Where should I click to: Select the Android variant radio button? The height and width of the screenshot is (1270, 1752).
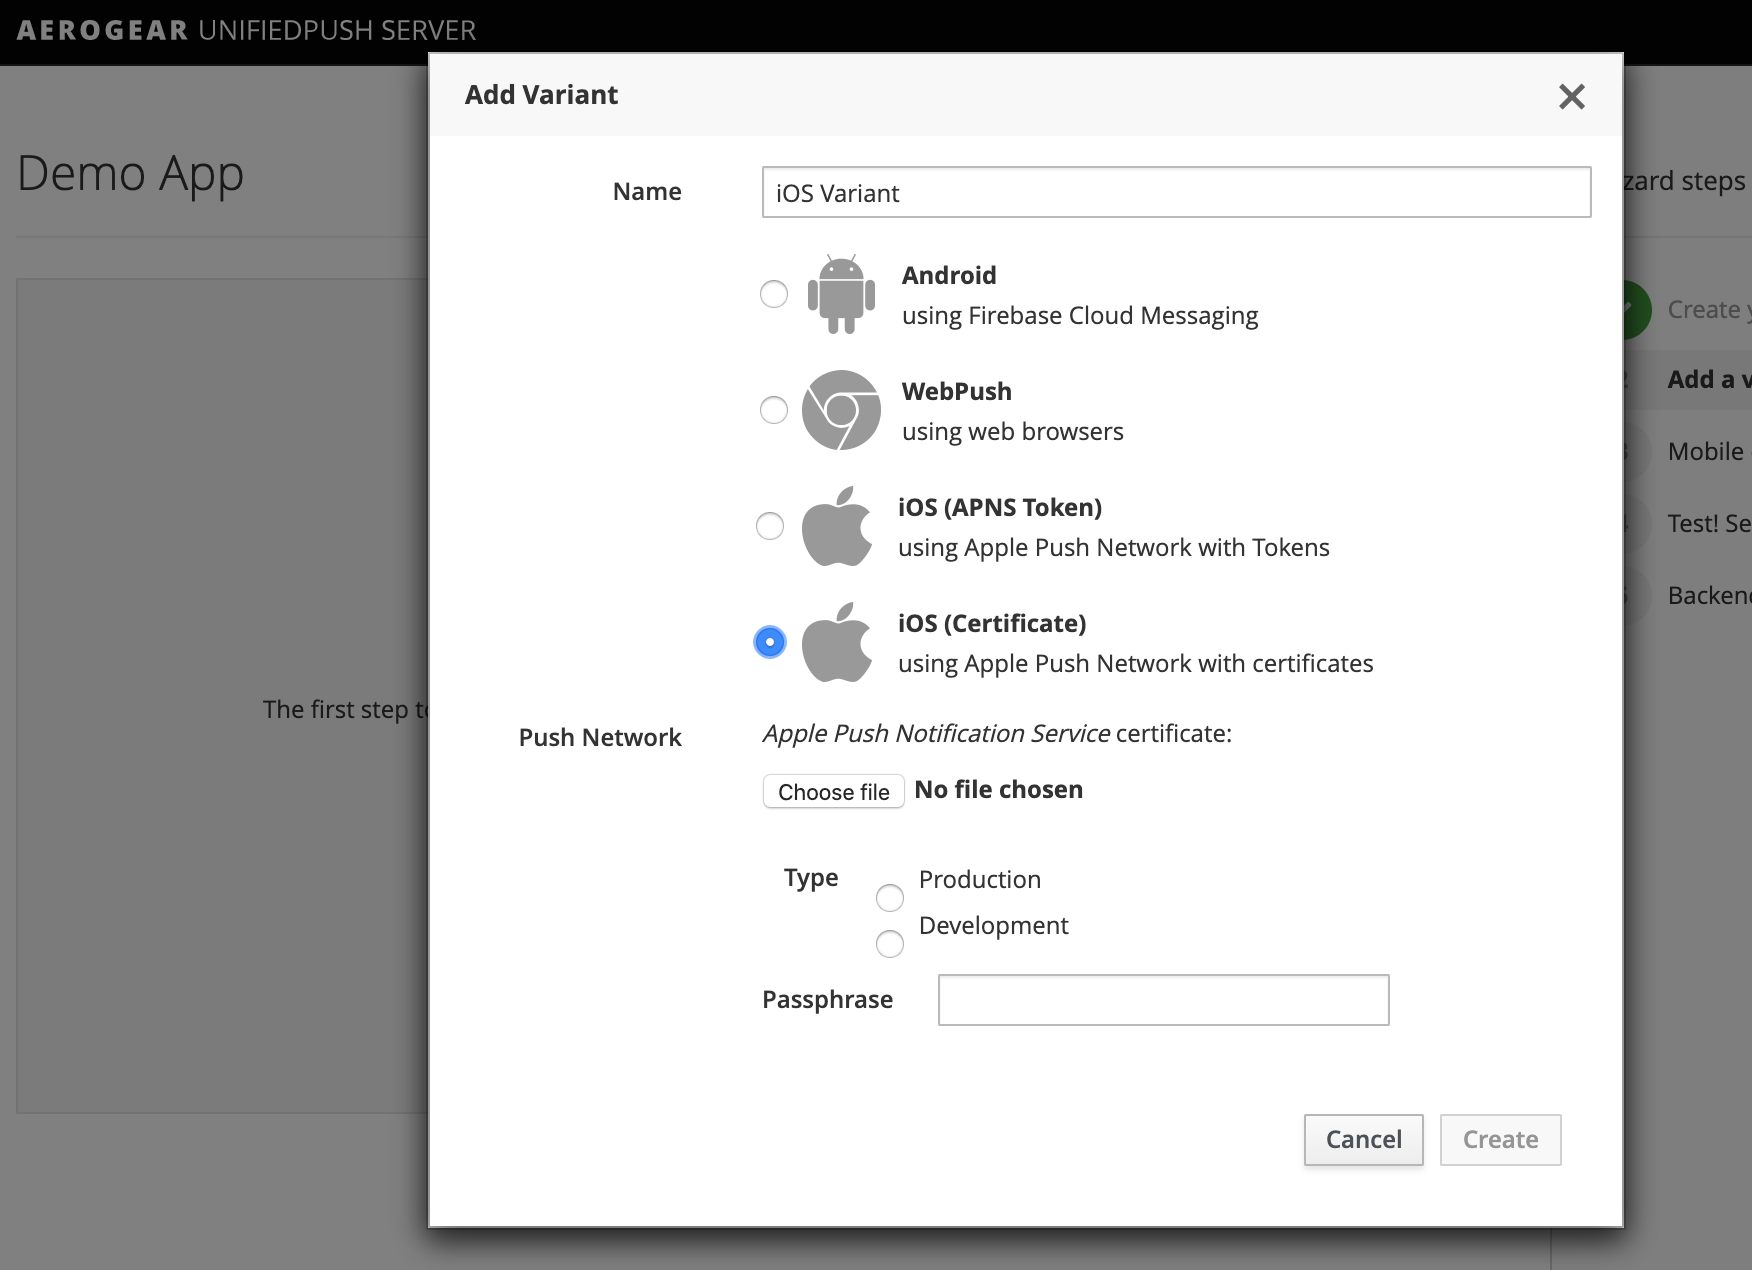coord(774,294)
